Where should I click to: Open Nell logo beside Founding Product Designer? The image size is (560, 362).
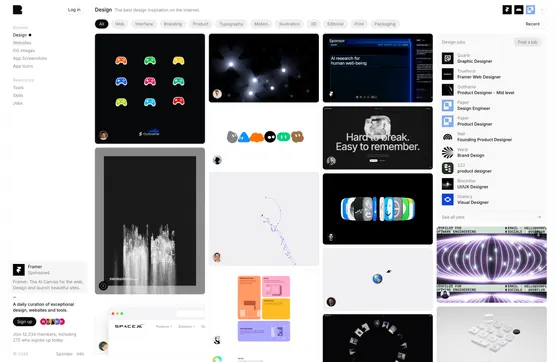[448, 137]
